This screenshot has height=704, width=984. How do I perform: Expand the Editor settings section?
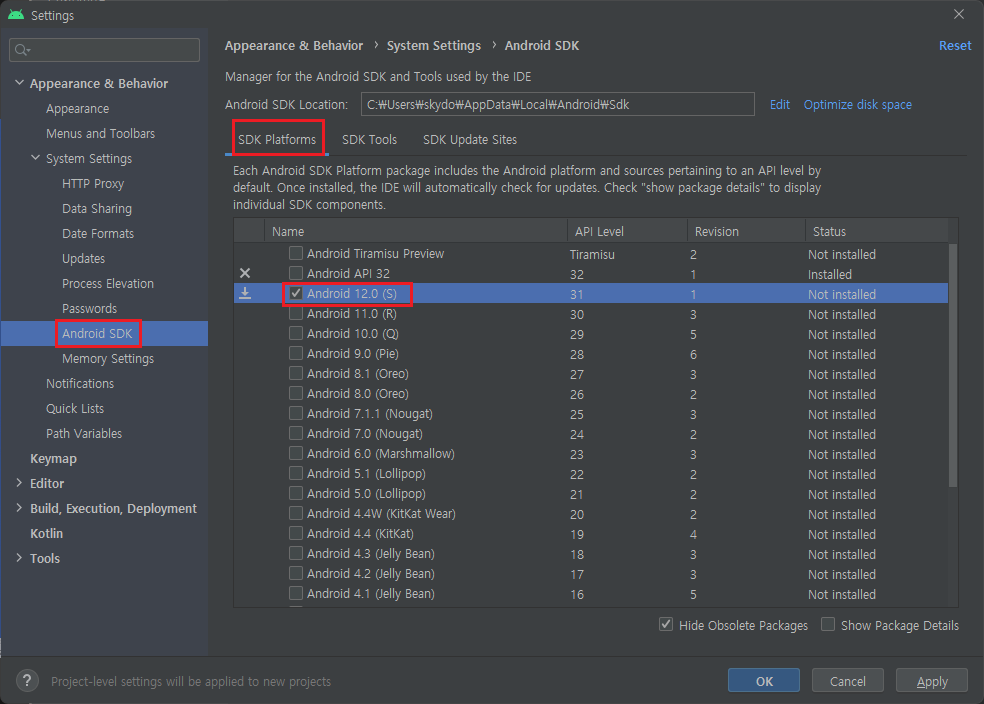pyautogui.click(x=19, y=483)
